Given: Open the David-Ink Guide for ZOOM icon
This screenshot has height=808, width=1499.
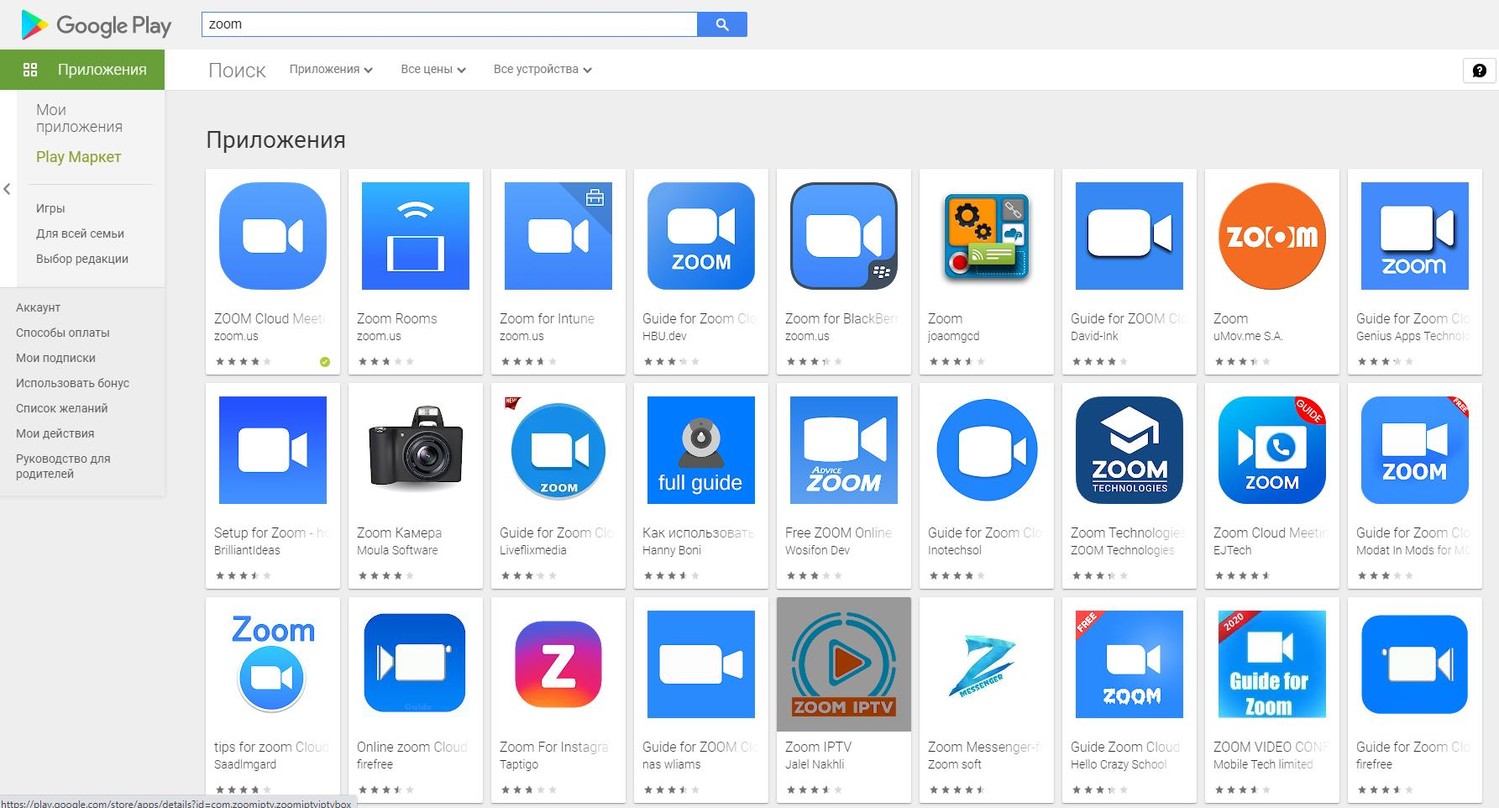Looking at the screenshot, I should click(x=1129, y=236).
